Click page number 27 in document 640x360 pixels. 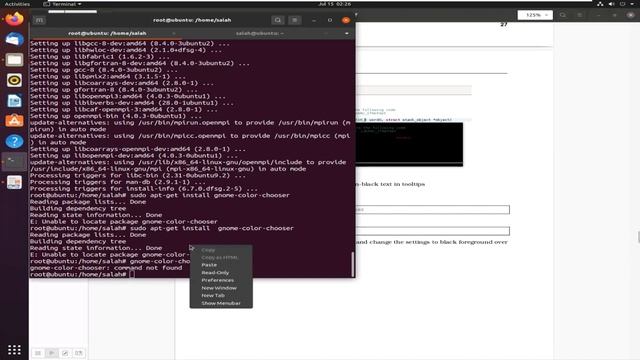click(504, 24)
